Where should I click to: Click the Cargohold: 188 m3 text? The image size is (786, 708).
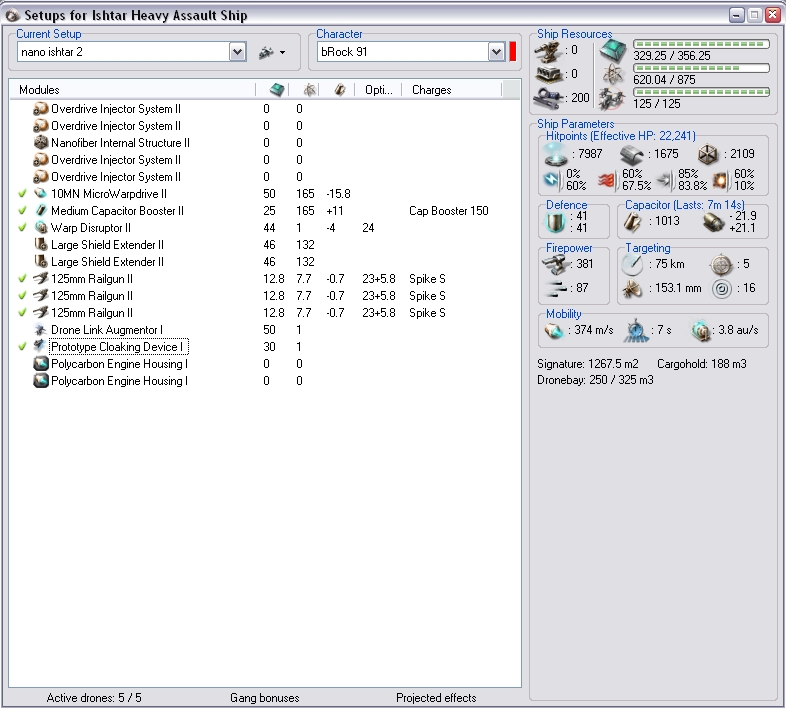[x=702, y=364]
